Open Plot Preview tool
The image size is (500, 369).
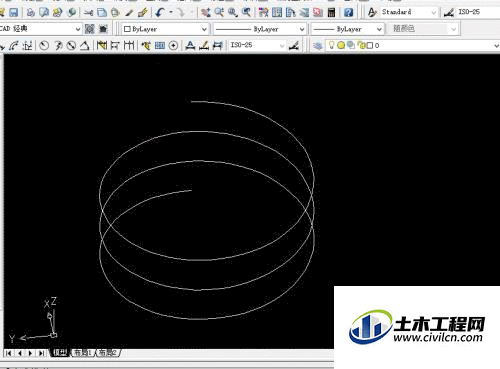pyautogui.click(x=44, y=13)
